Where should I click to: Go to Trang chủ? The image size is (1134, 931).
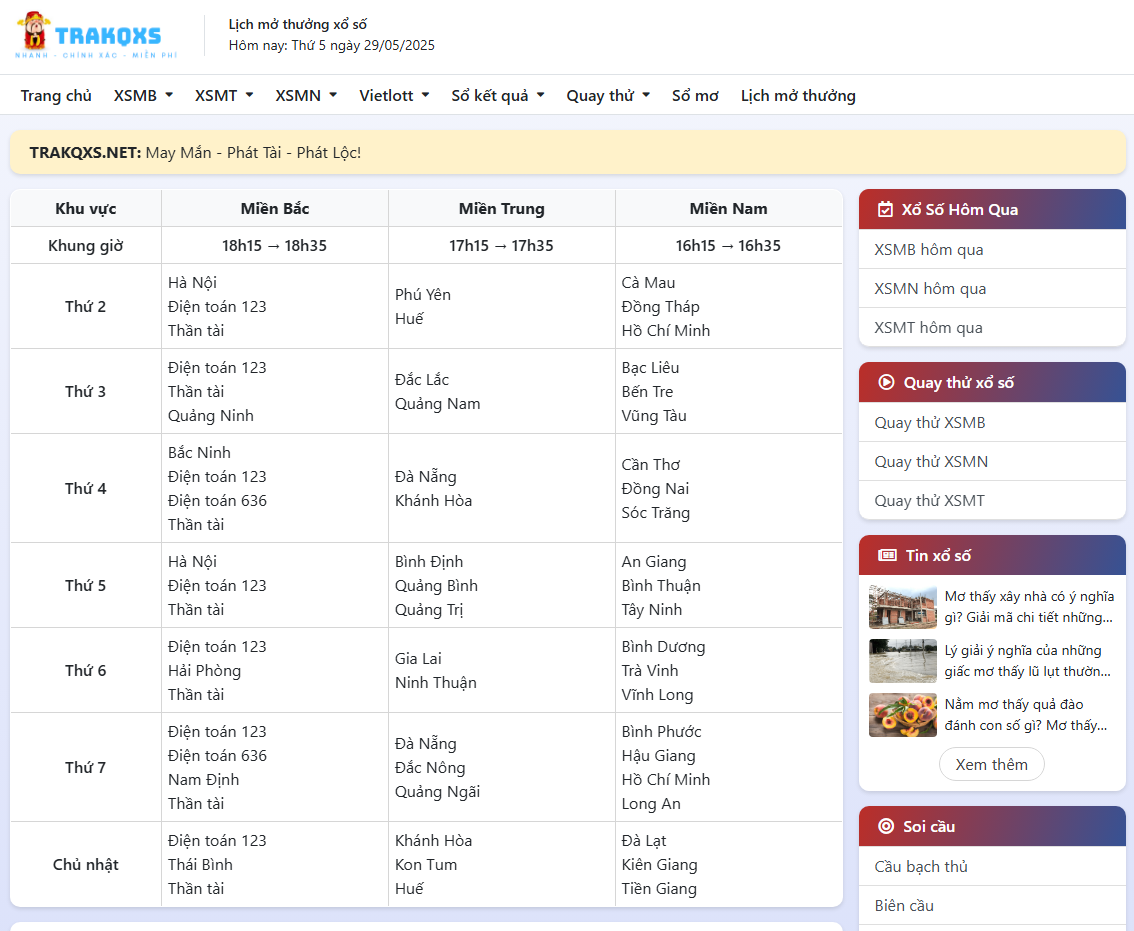[x=56, y=95]
